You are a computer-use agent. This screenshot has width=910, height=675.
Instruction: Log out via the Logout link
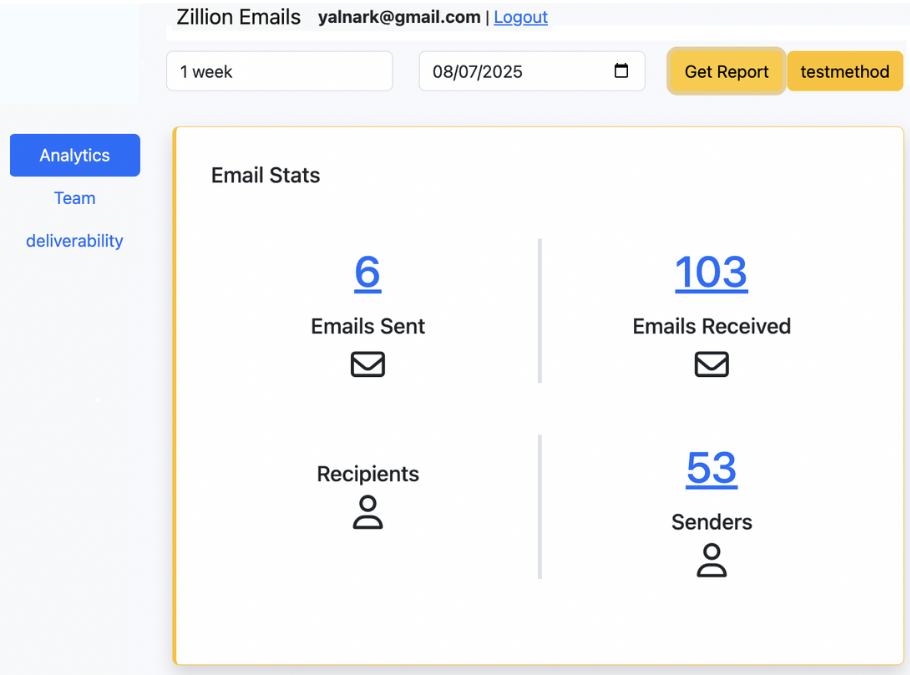click(x=520, y=17)
